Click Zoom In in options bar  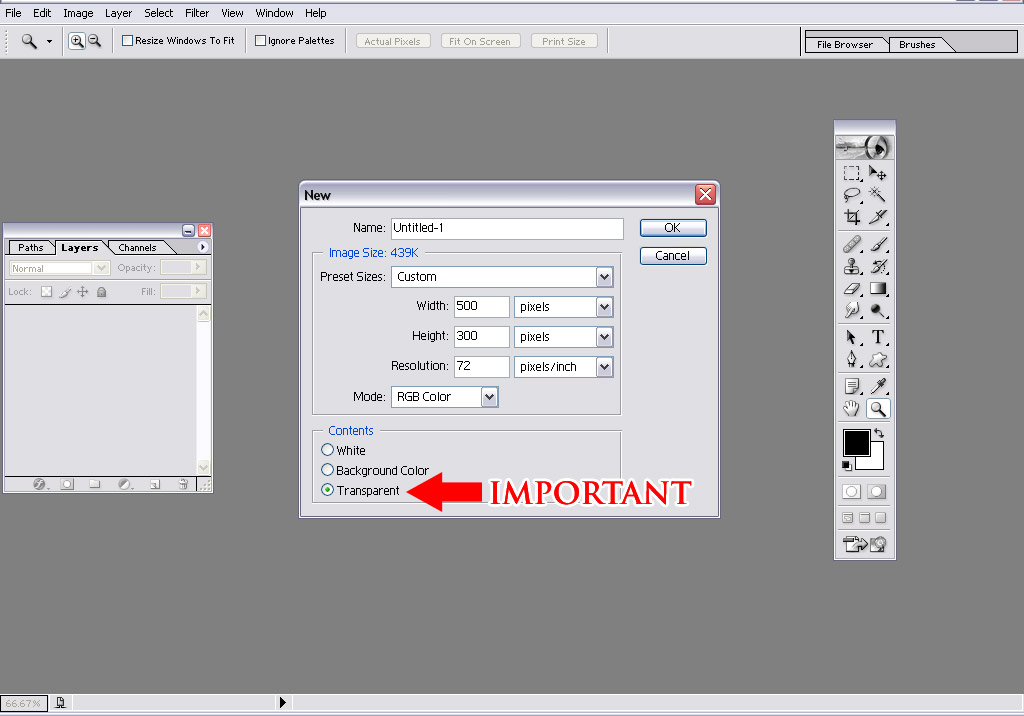point(77,41)
